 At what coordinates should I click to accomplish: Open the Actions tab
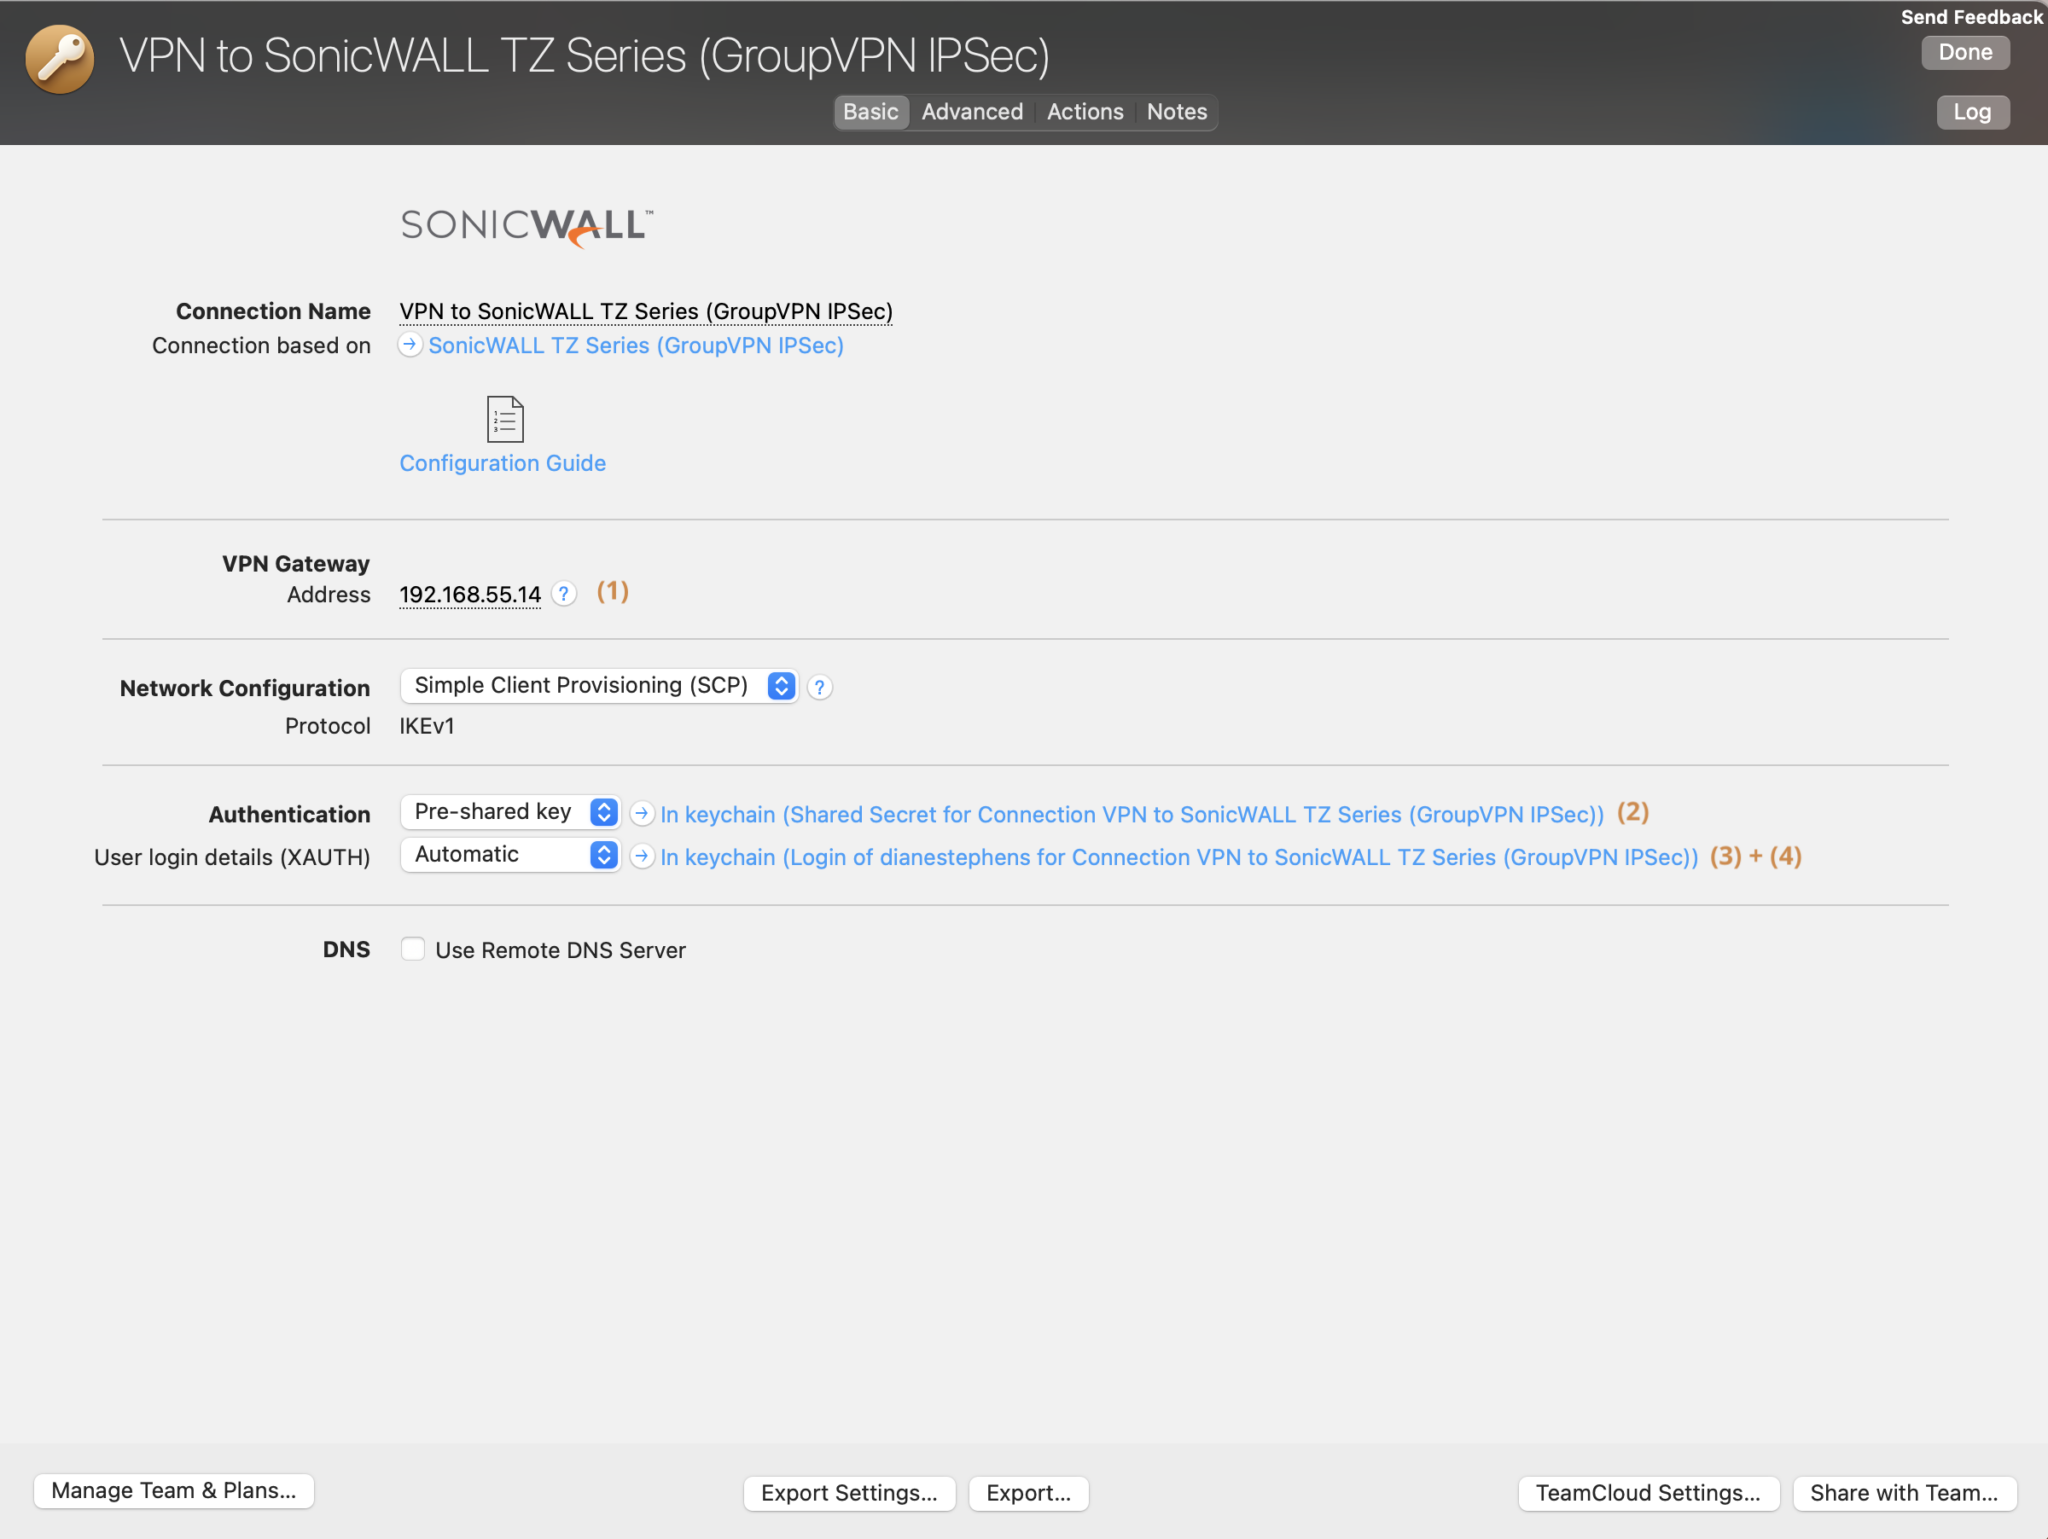coord(1084,111)
